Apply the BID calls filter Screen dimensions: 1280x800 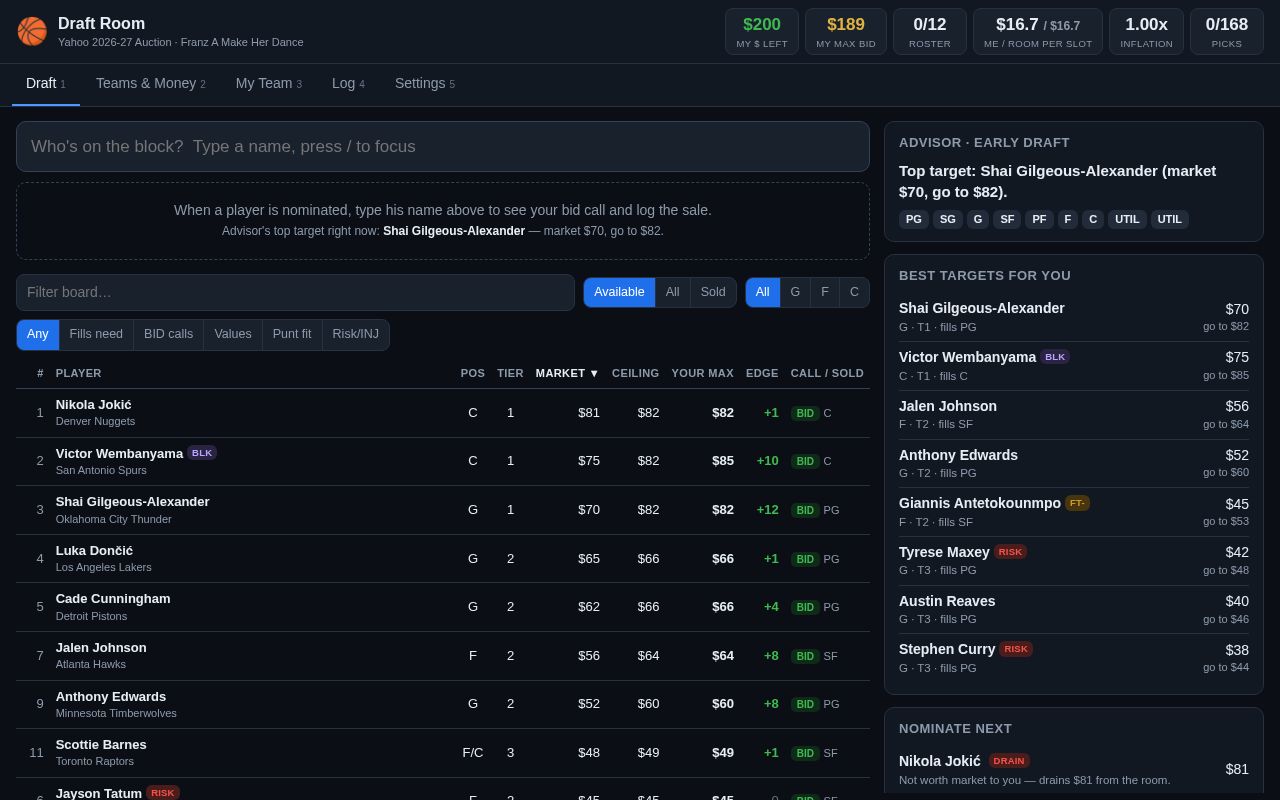[x=168, y=334]
